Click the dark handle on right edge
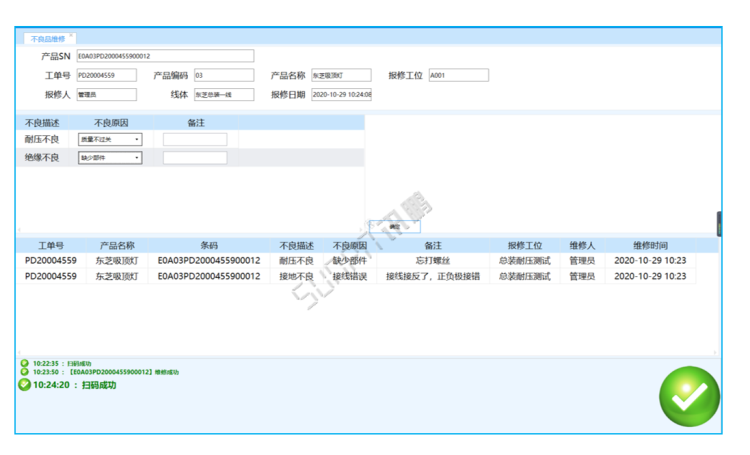The height and width of the screenshot is (455, 750). point(719,223)
